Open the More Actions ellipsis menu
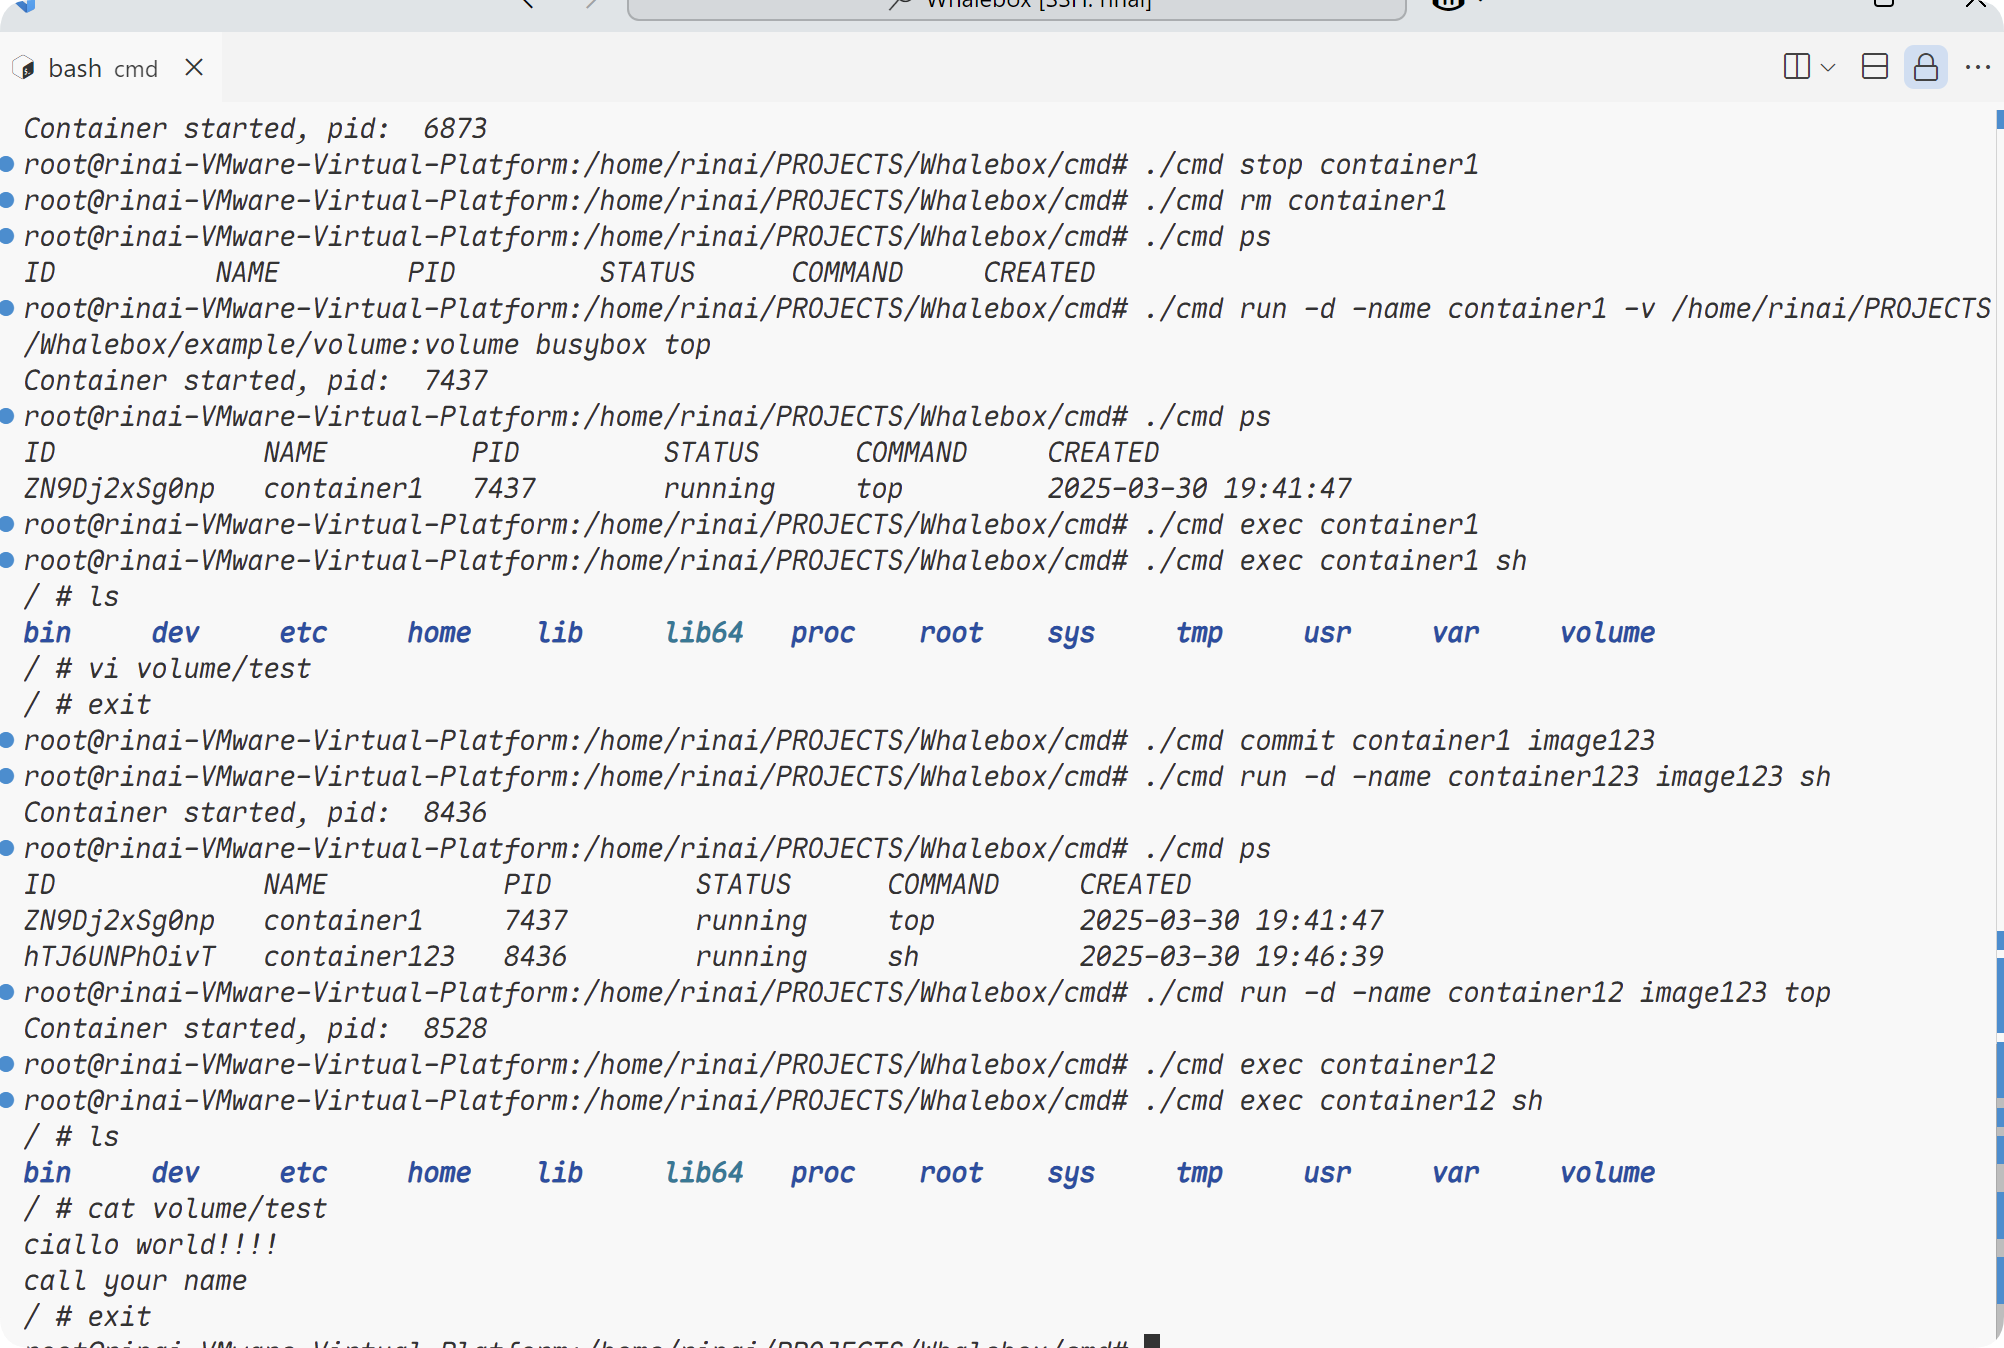Viewport: 2004px width, 1348px height. 1977,67
